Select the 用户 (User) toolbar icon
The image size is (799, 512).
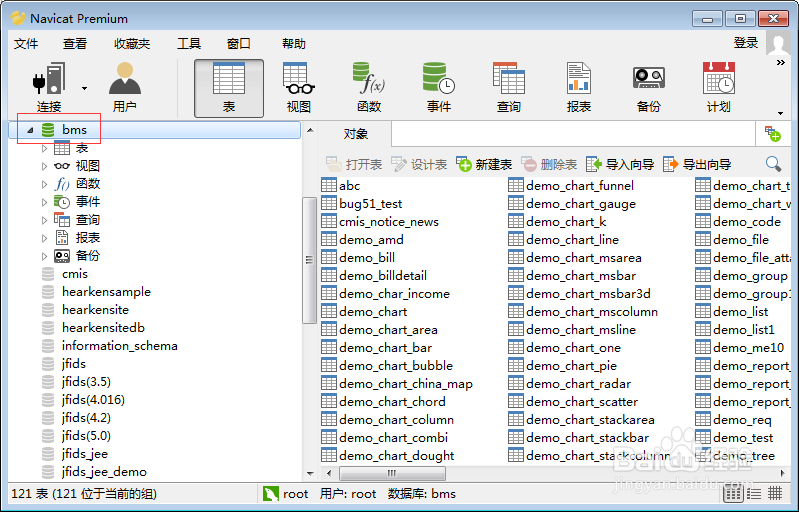[x=124, y=87]
